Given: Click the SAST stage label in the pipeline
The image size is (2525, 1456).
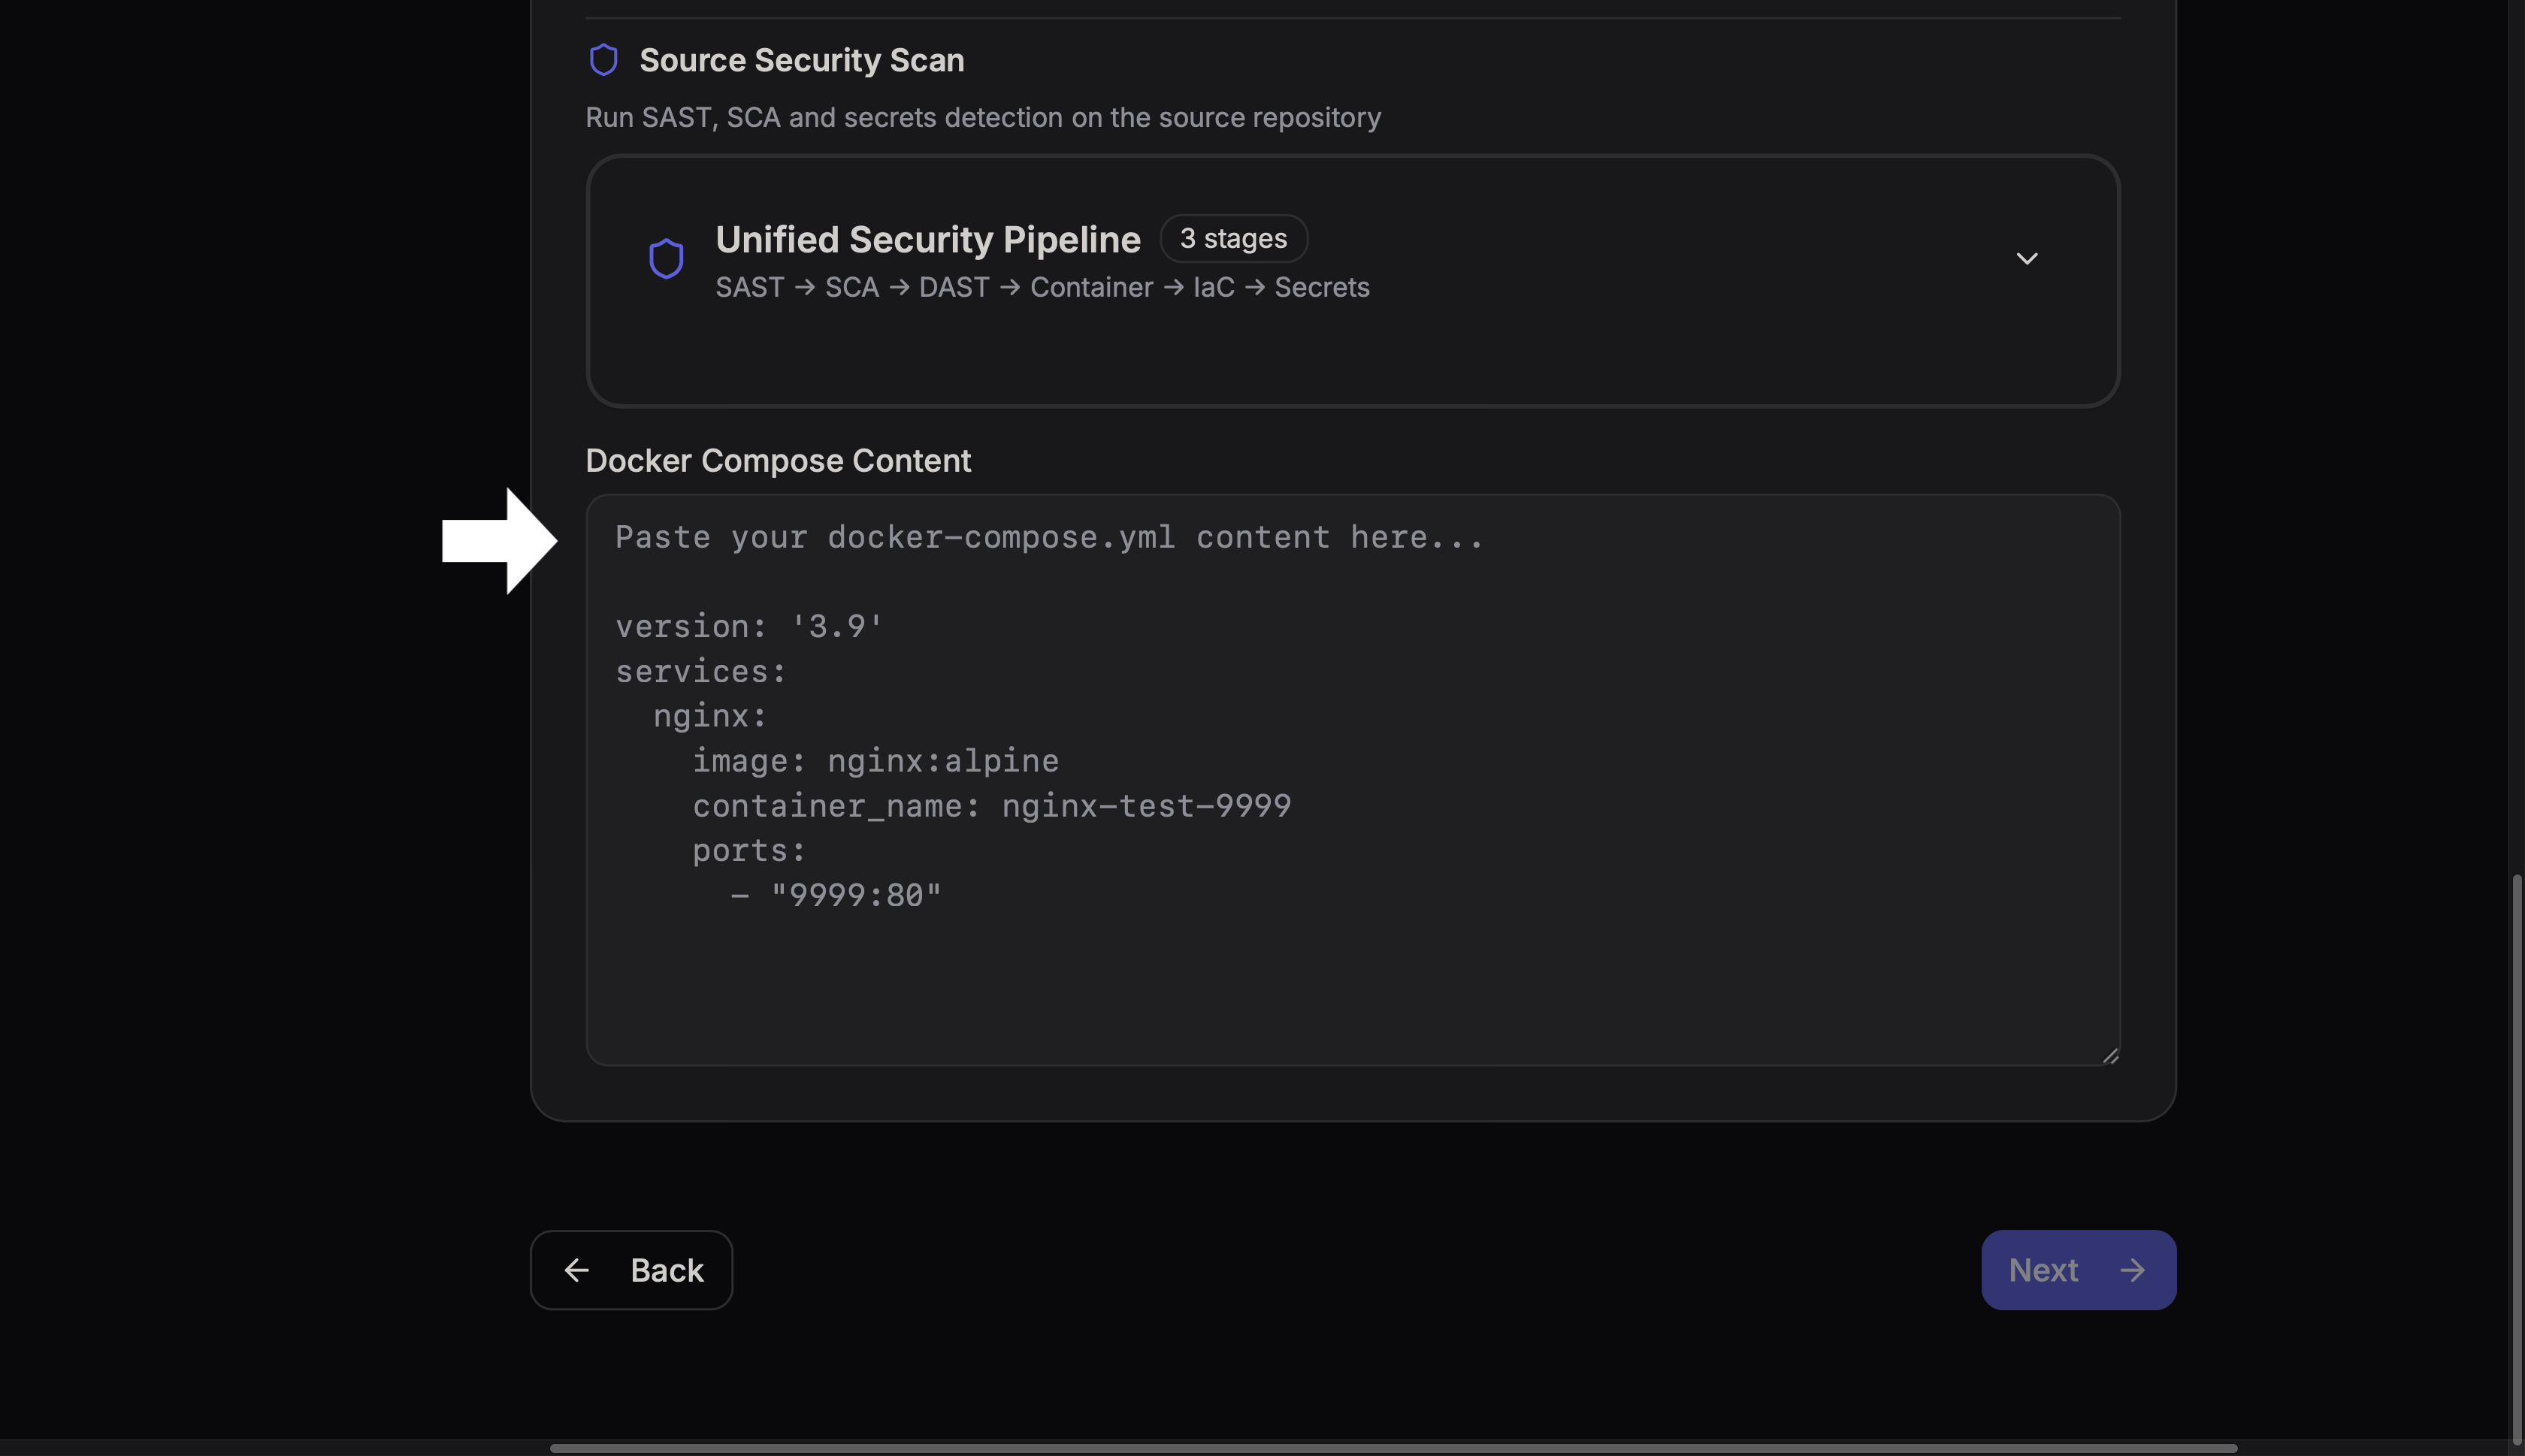Looking at the screenshot, I should (748, 287).
